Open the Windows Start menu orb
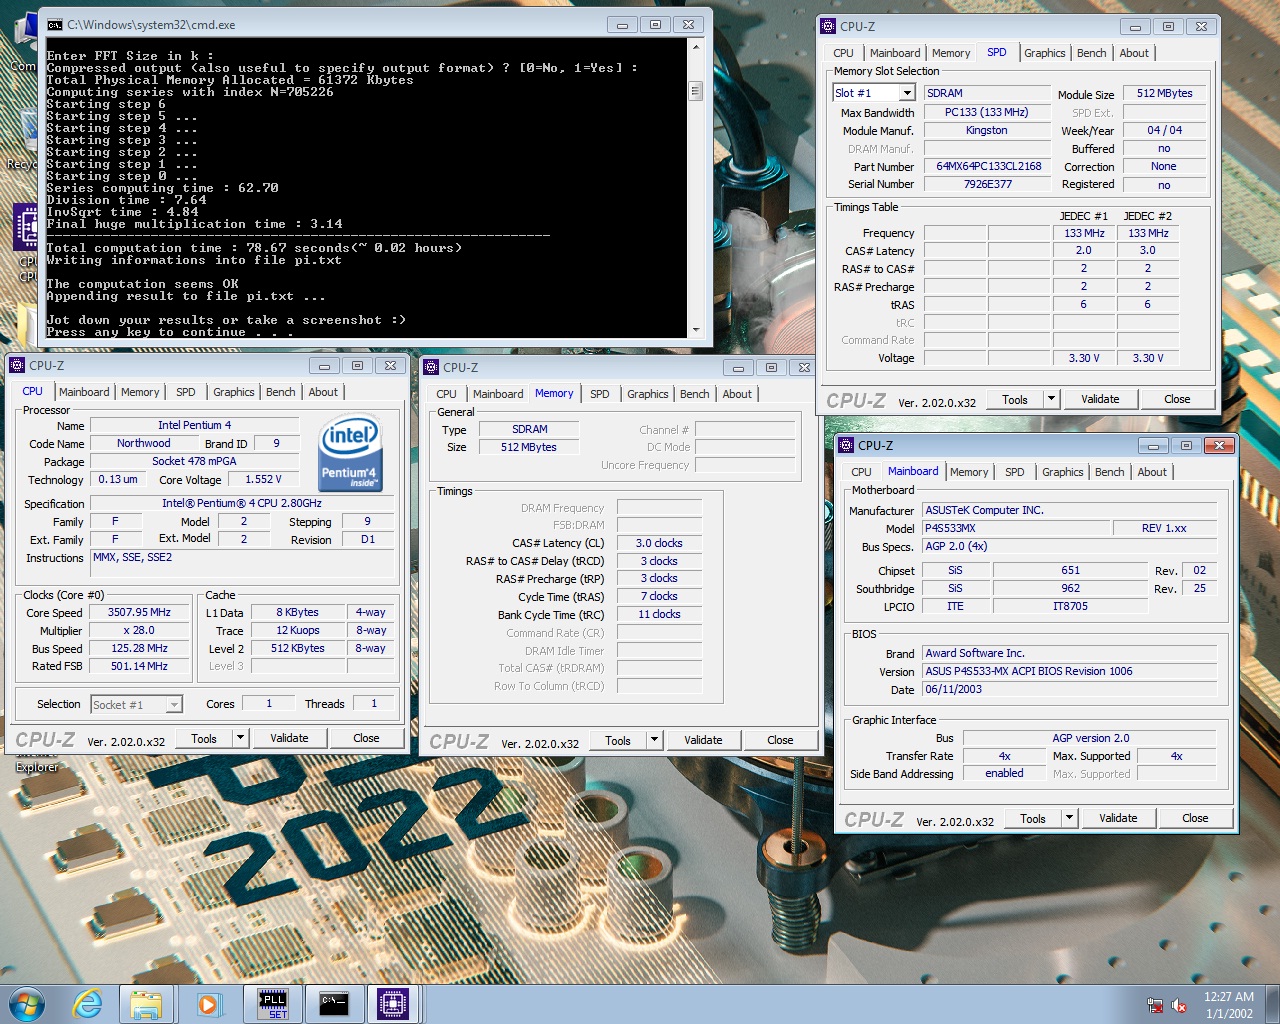 [27, 1003]
